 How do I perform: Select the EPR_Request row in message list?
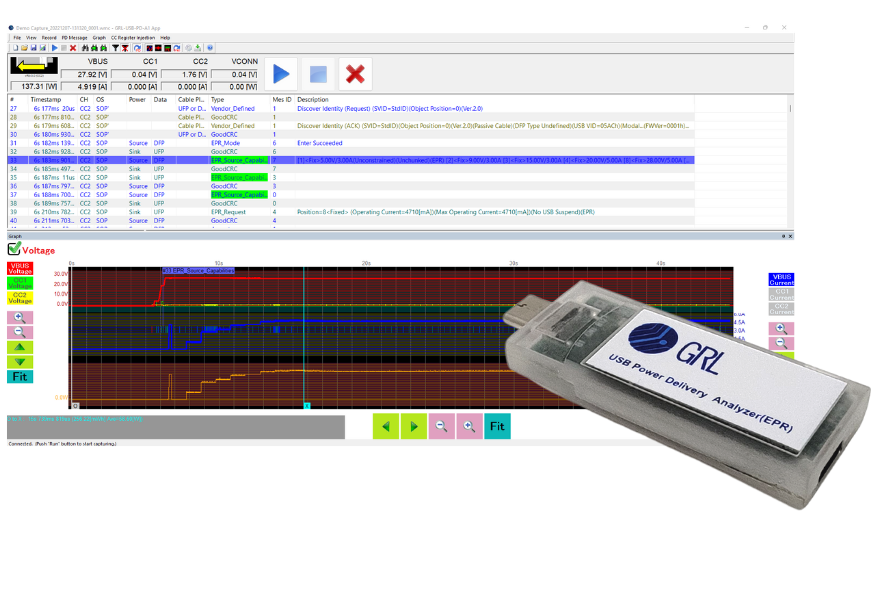(230, 212)
